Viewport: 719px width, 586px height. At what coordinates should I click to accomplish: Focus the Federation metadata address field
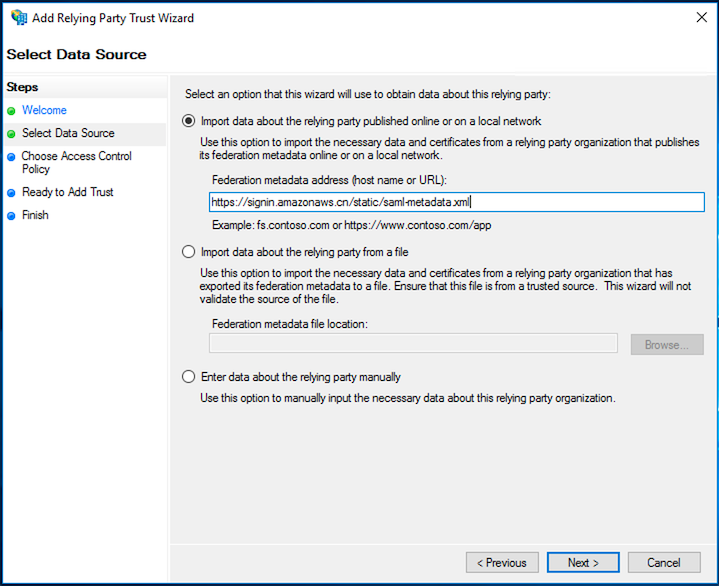457,202
